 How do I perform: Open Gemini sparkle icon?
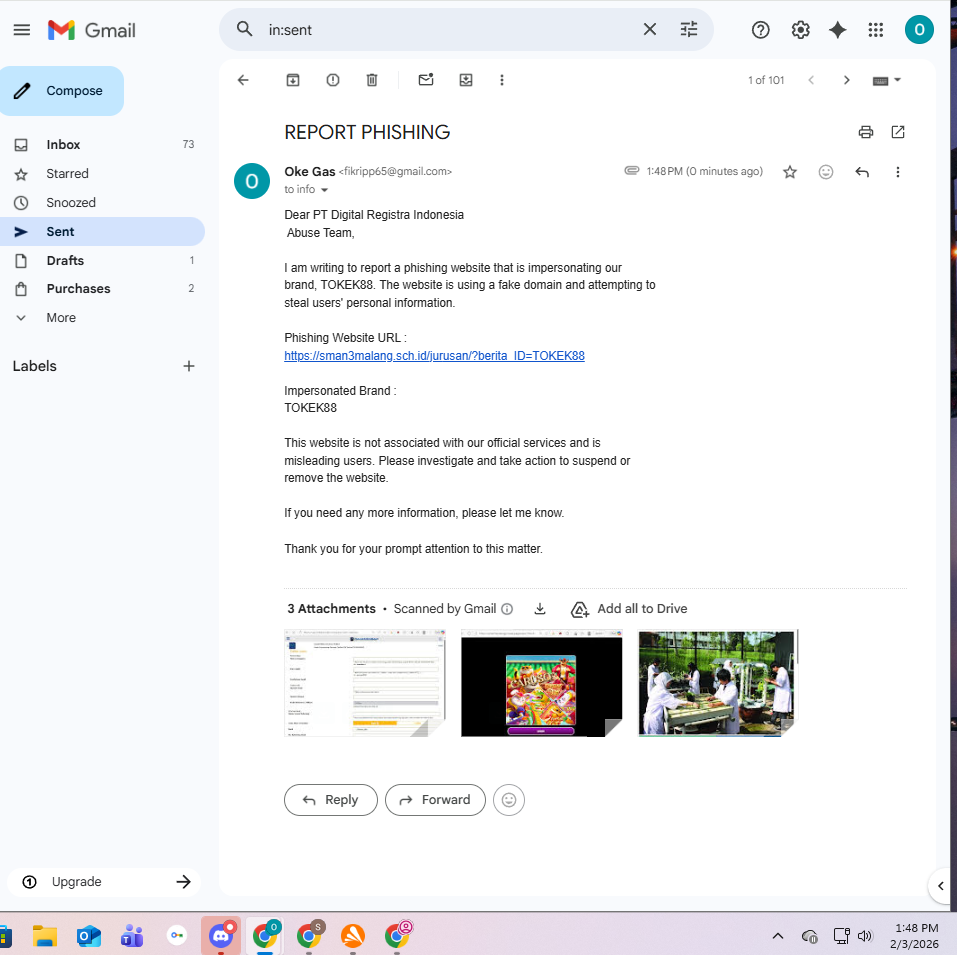tap(837, 30)
